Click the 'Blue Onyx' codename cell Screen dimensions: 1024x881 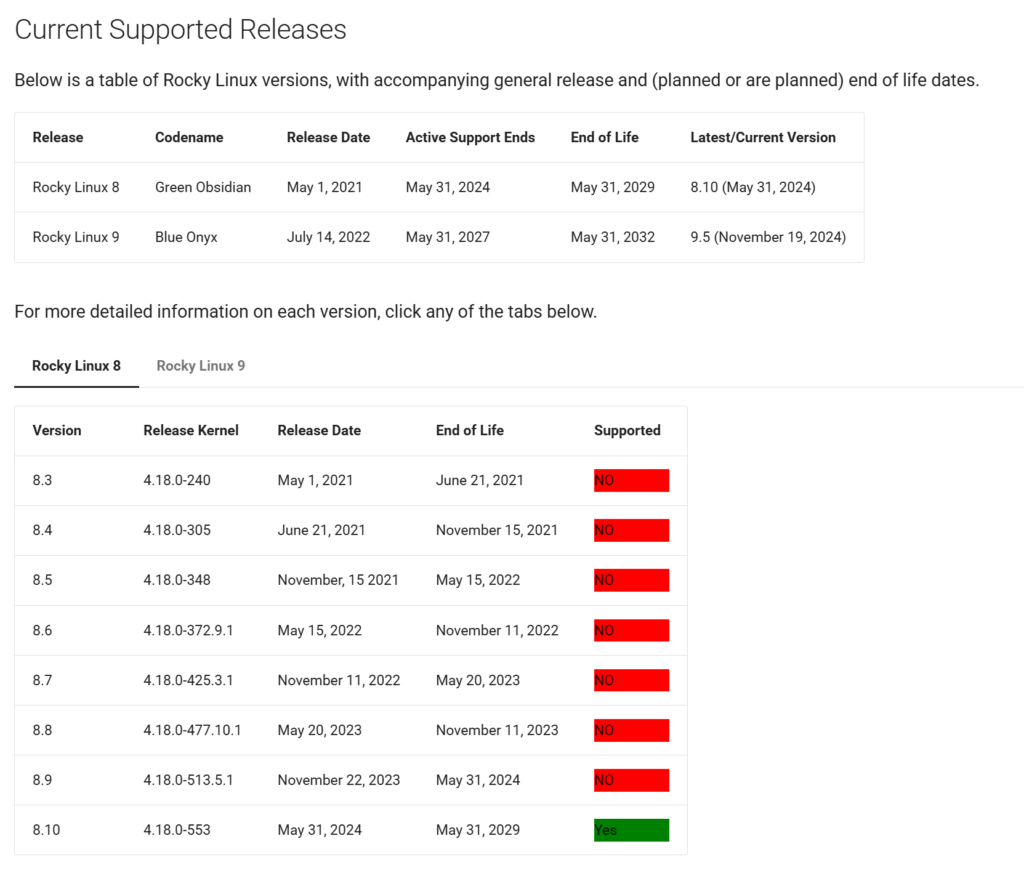coord(186,237)
